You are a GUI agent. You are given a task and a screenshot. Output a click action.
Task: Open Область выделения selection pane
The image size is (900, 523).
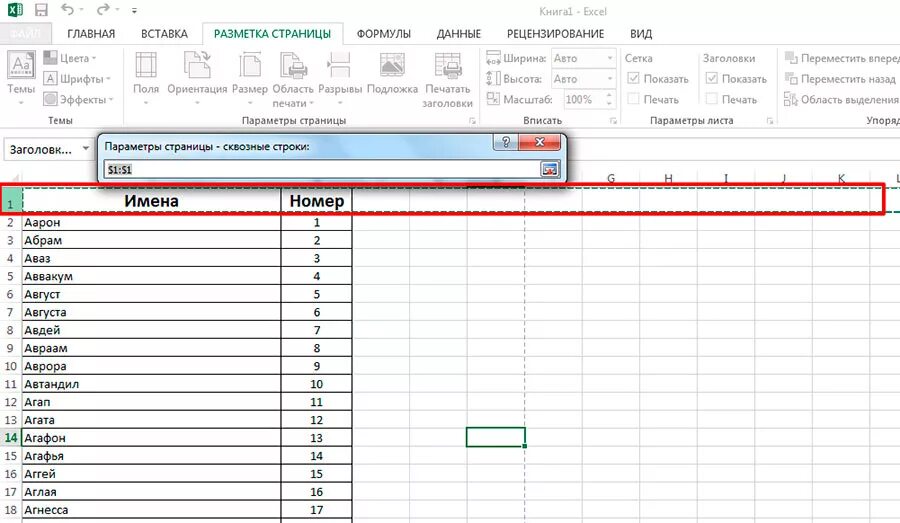(x=841, y=99)
